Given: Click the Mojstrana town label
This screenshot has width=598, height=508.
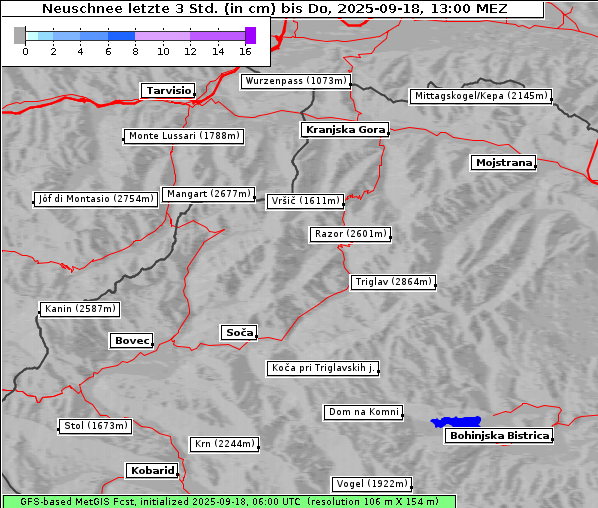Looking at the screenshot, I should [503, 163].
